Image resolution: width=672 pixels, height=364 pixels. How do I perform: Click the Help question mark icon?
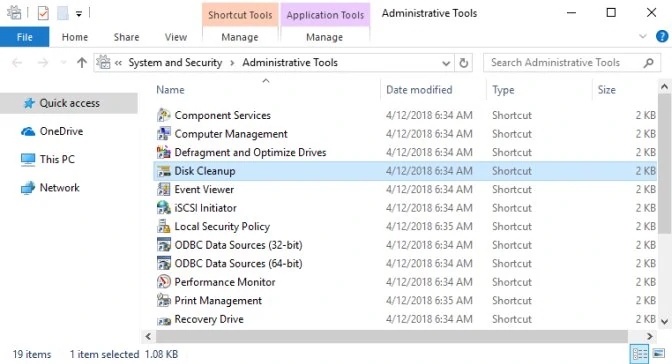662,36
